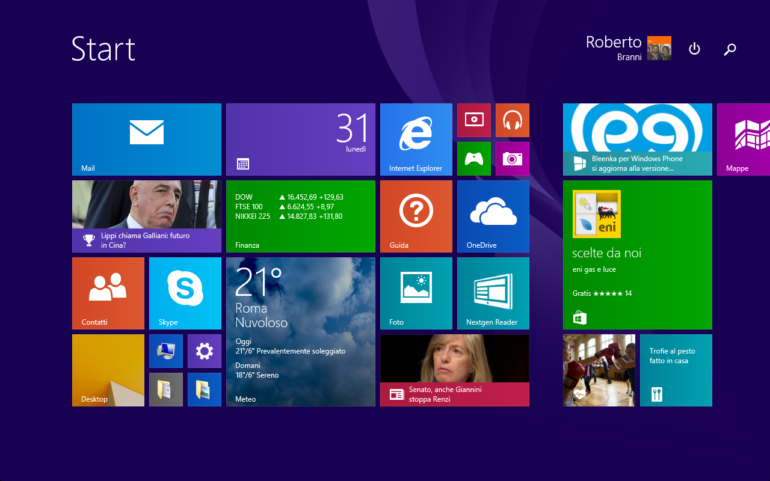Open the orange Music headphones tile
The image size is (770, 481).
(x=512, y=120)
